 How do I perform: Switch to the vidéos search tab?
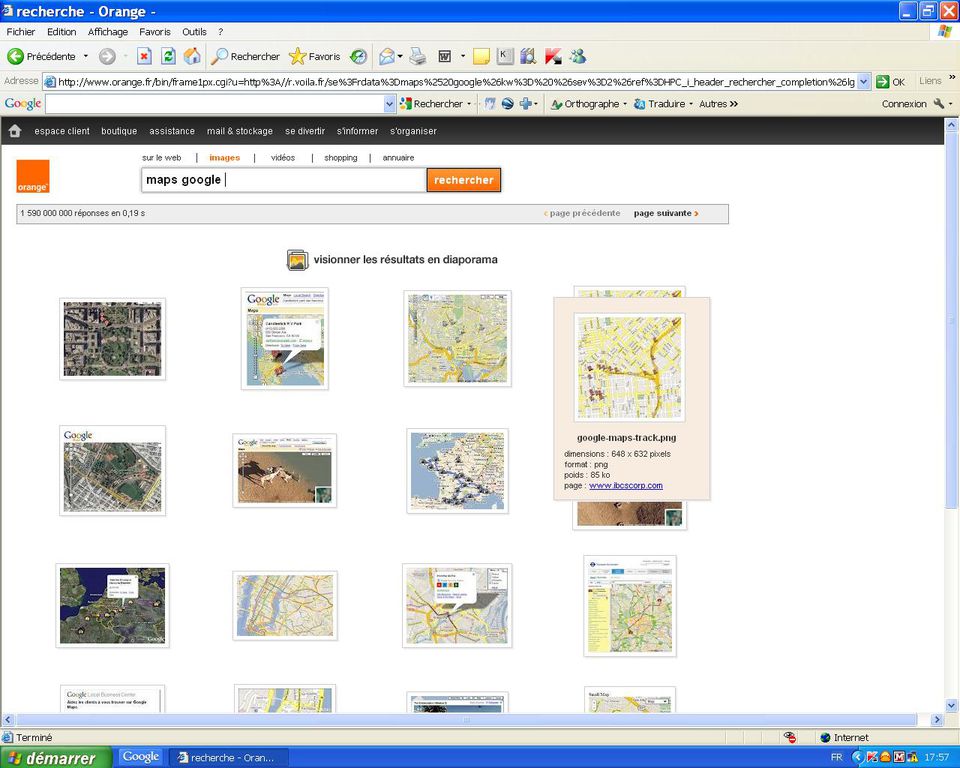pyautogui.click(x=283, y=158)
